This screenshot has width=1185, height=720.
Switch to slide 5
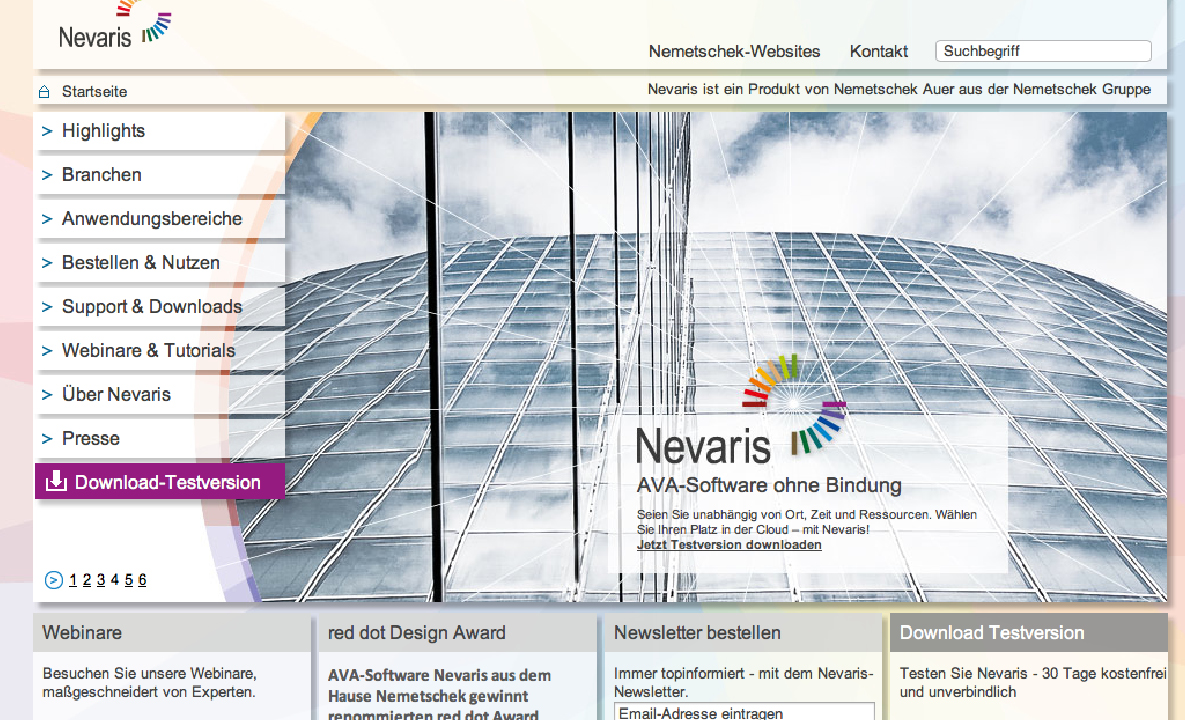tap(128, 579)
